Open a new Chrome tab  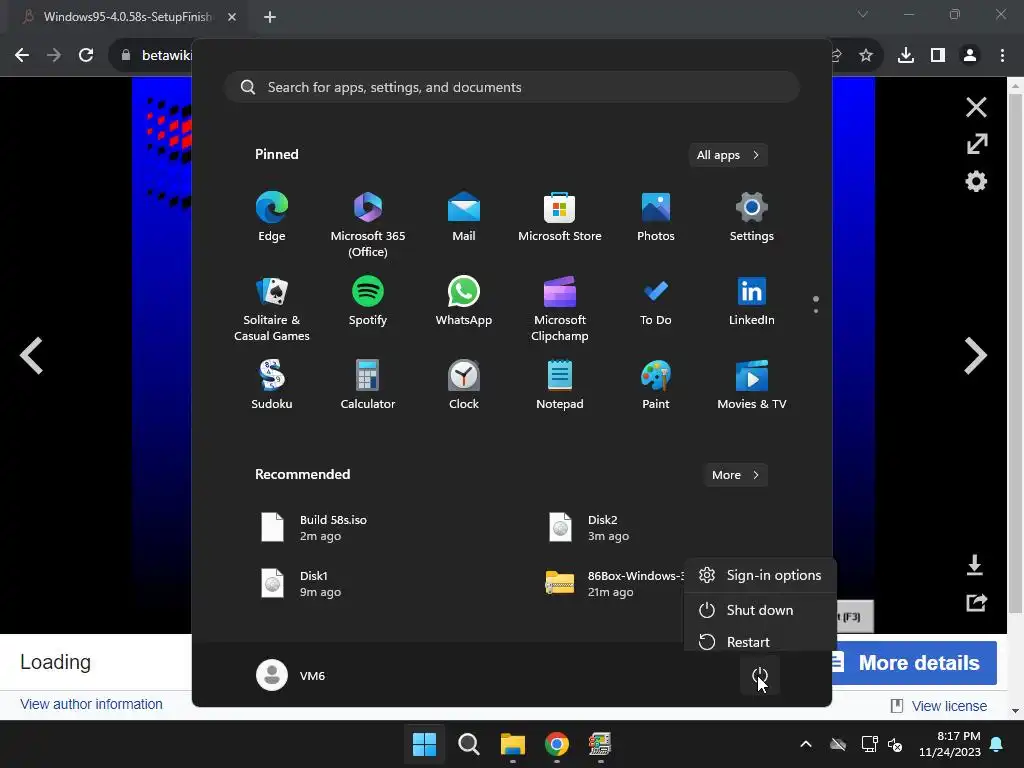point(270,17)
